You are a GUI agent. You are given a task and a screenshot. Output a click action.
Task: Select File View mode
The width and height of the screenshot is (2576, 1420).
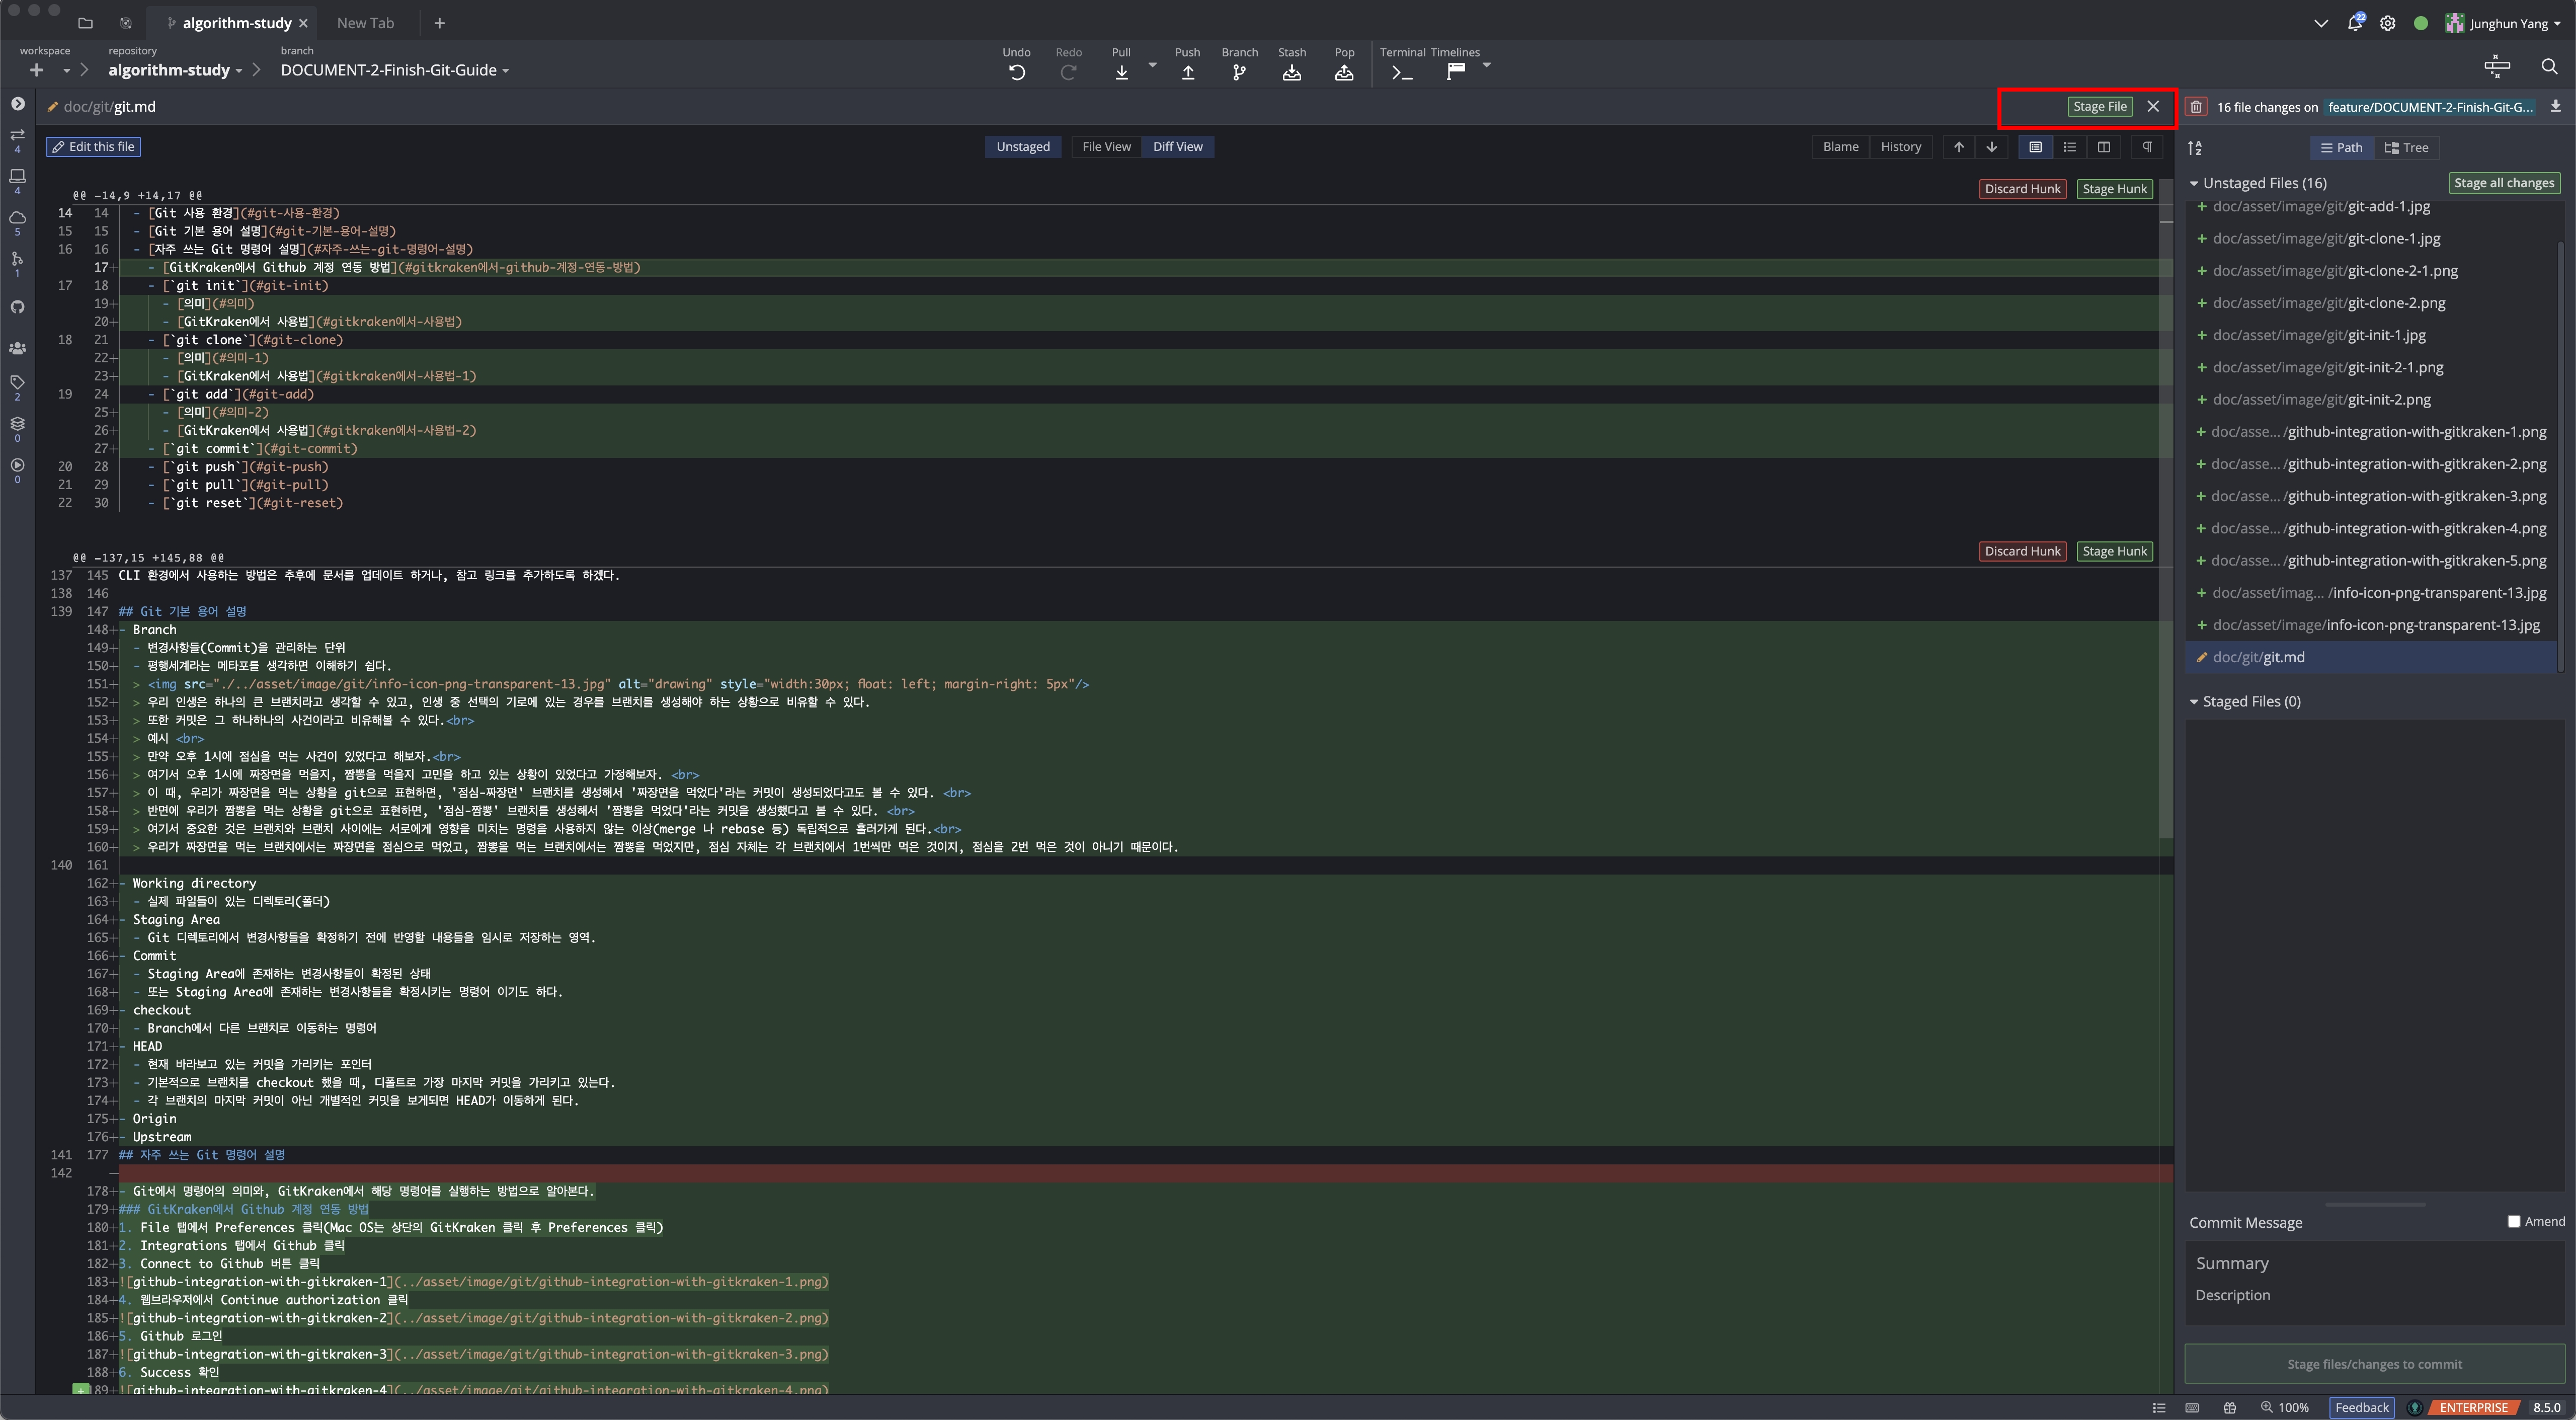point(1106,147)
